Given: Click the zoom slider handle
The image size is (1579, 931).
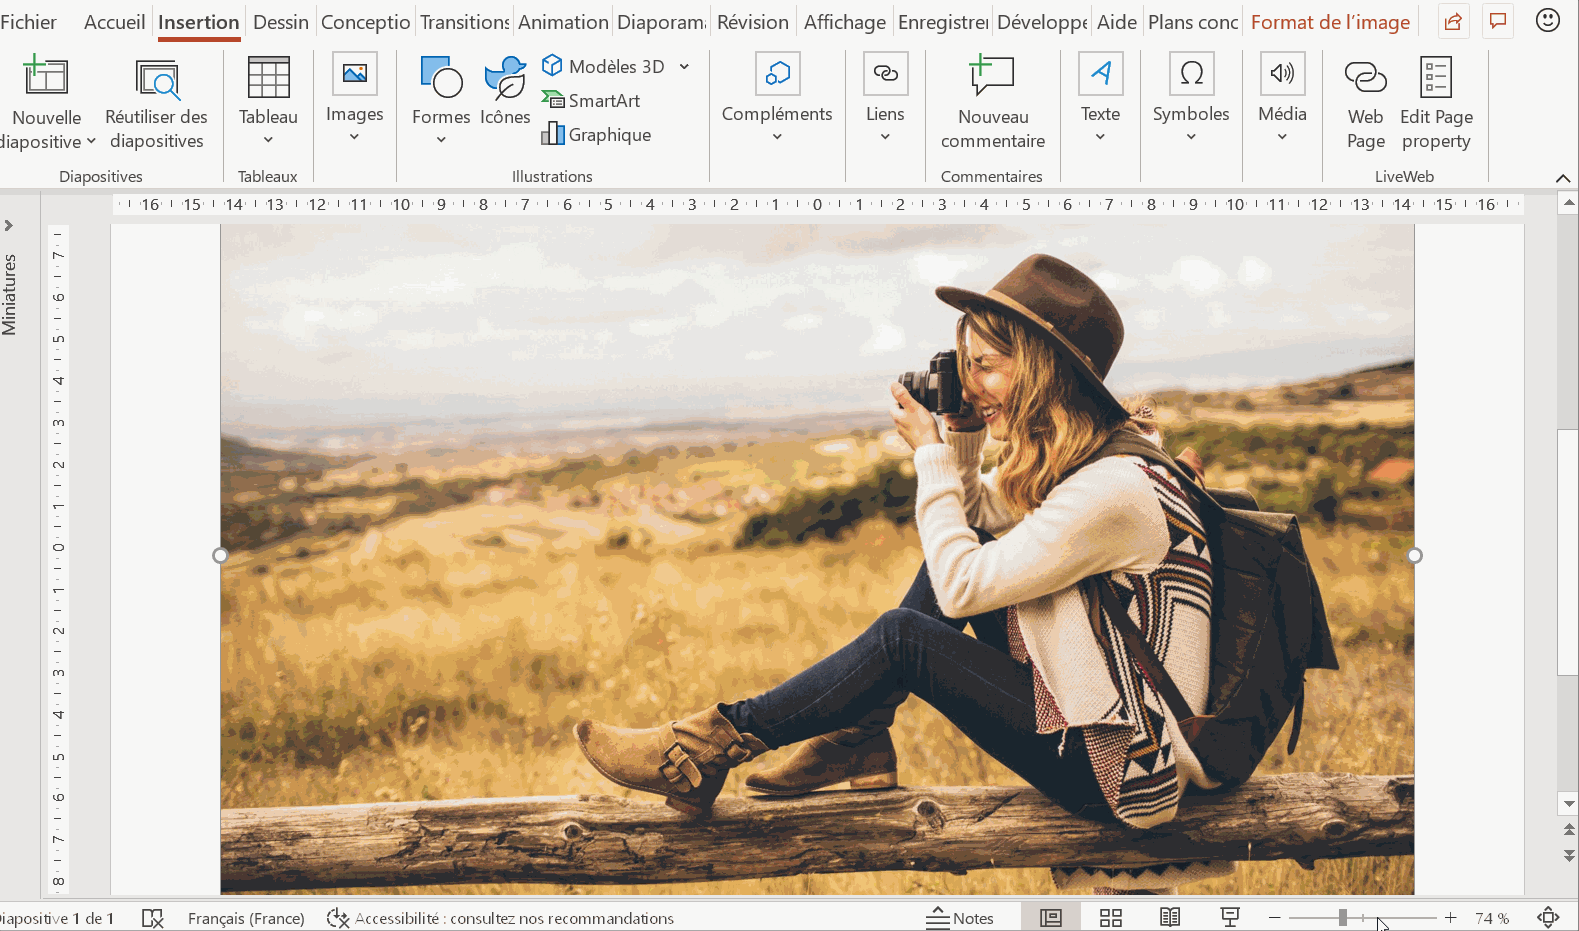Looking at the screenshot, I should coord(1343,918).
